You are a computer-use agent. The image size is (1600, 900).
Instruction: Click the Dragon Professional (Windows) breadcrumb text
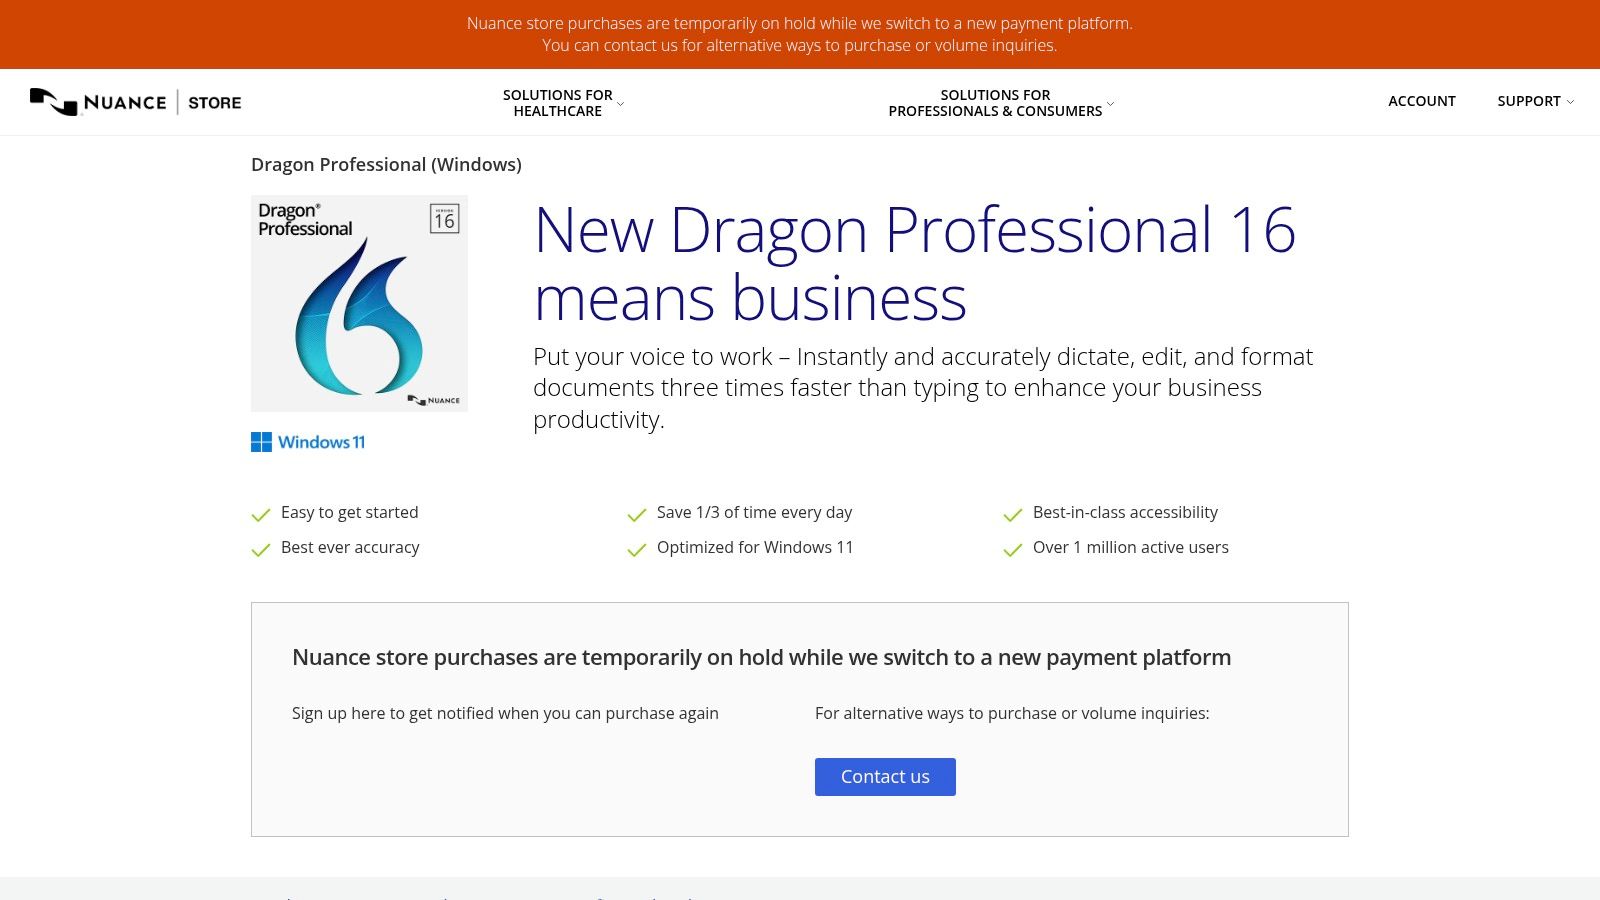(386, 164)
